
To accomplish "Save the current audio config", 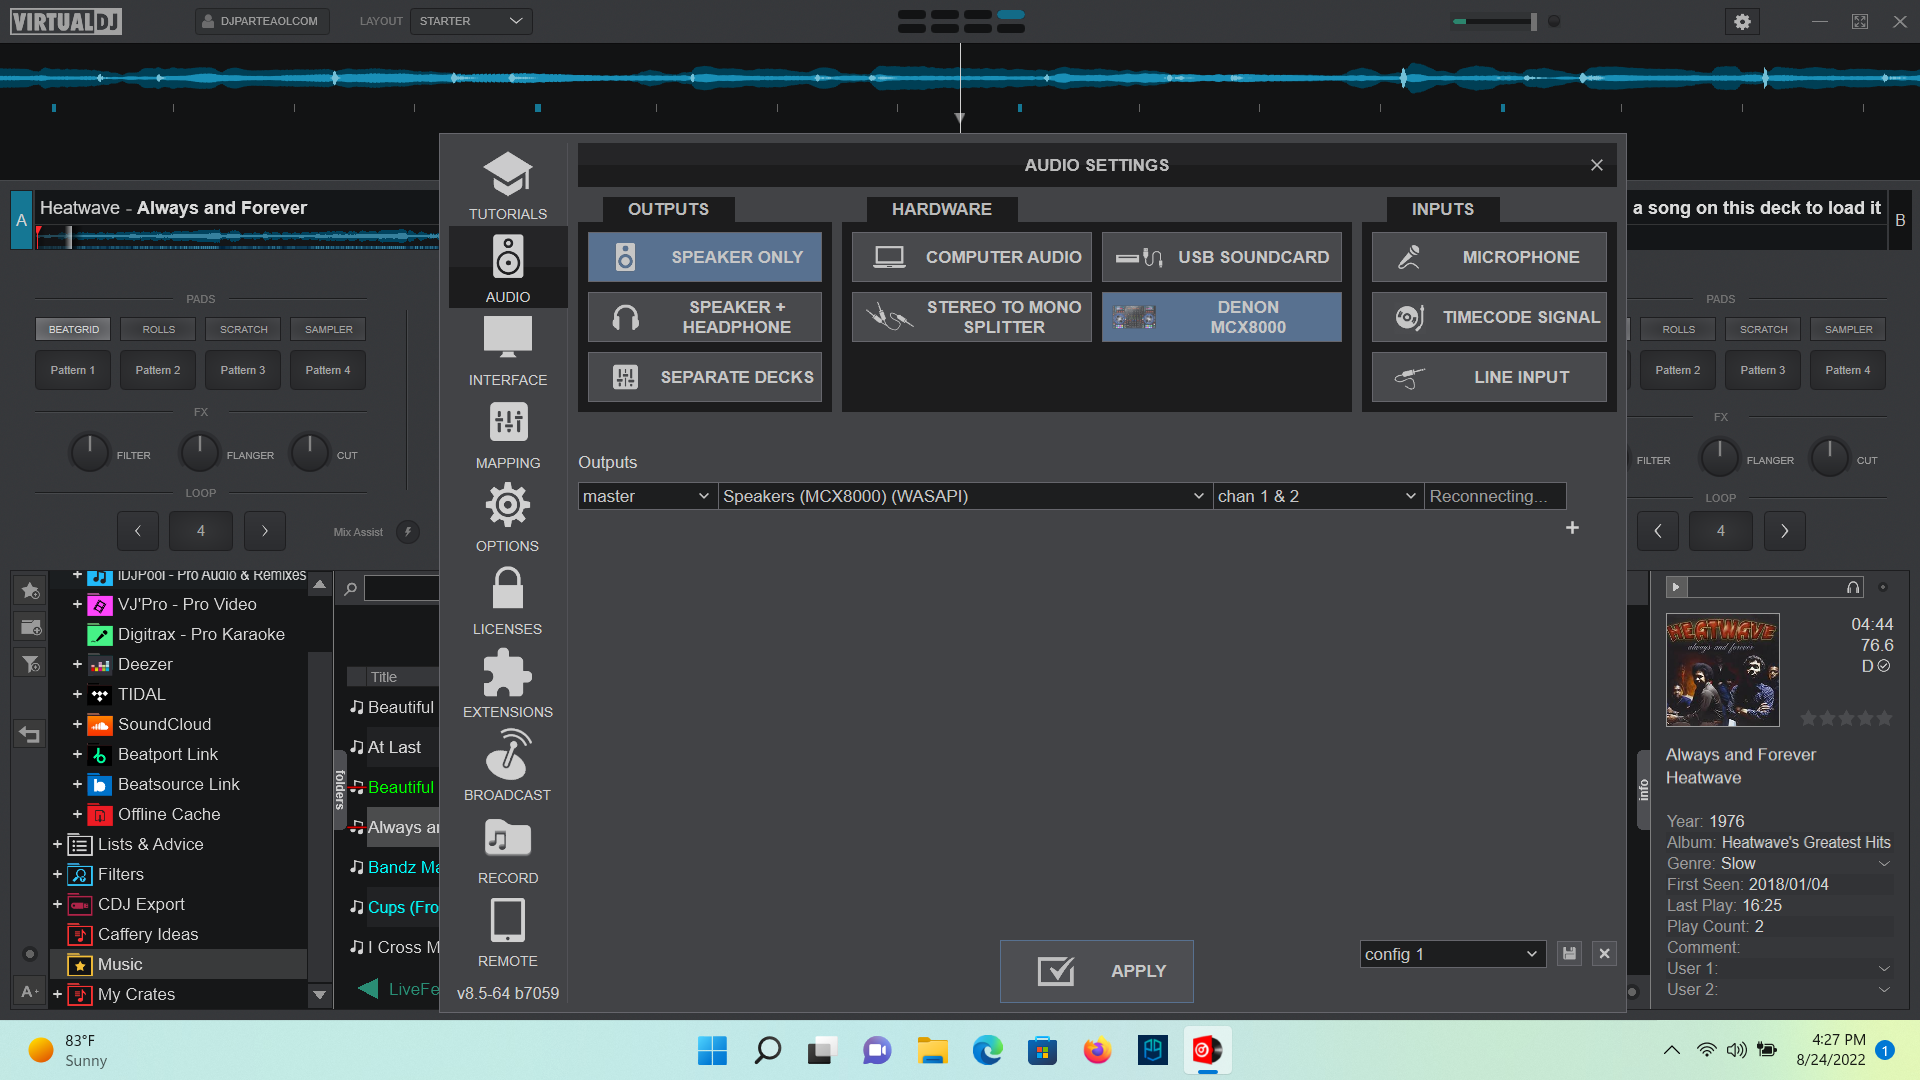I will pos(1569,954).
